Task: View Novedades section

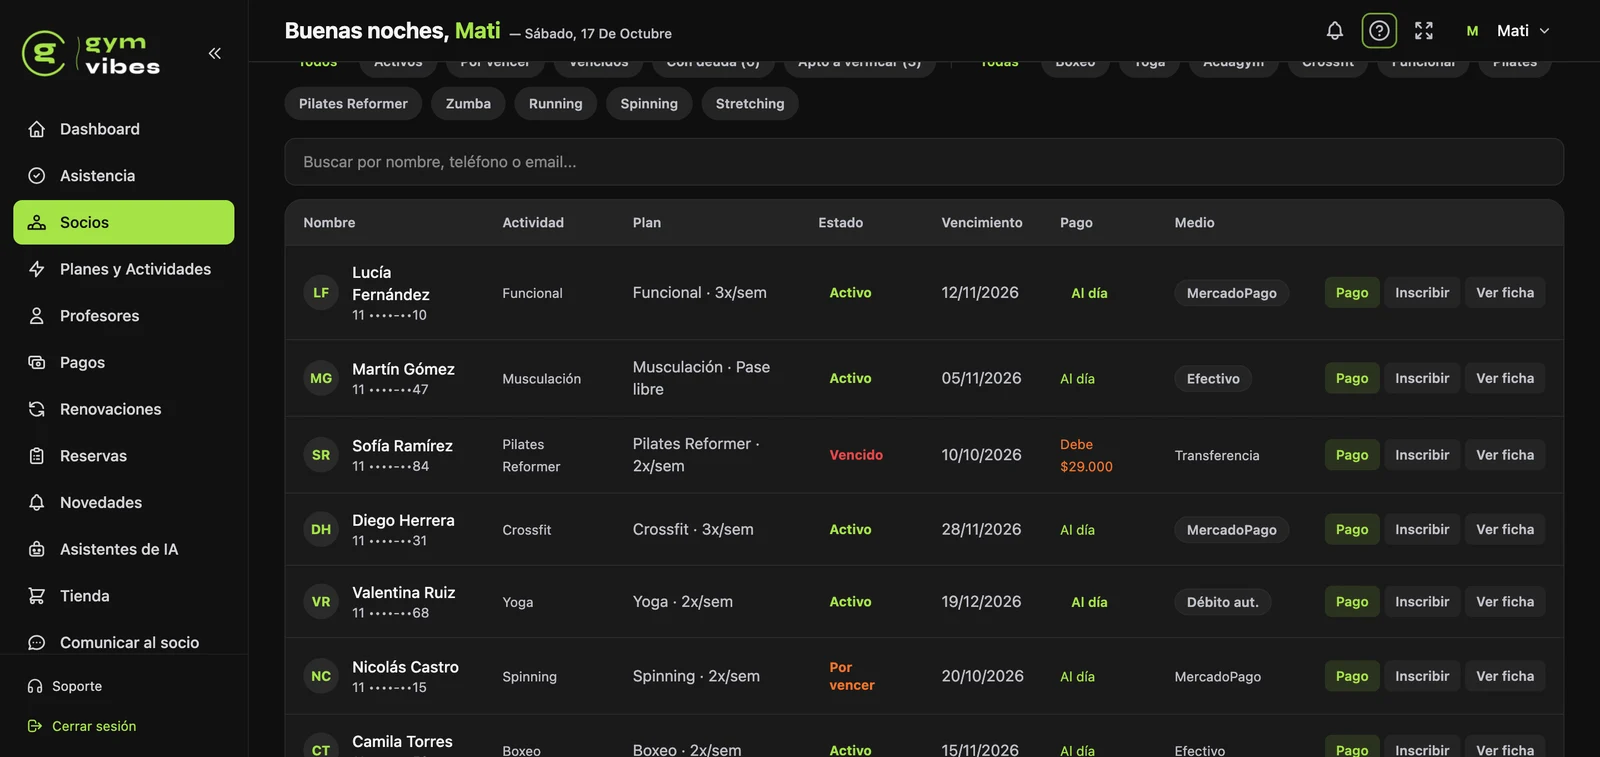Action: (x=124, y=502)
